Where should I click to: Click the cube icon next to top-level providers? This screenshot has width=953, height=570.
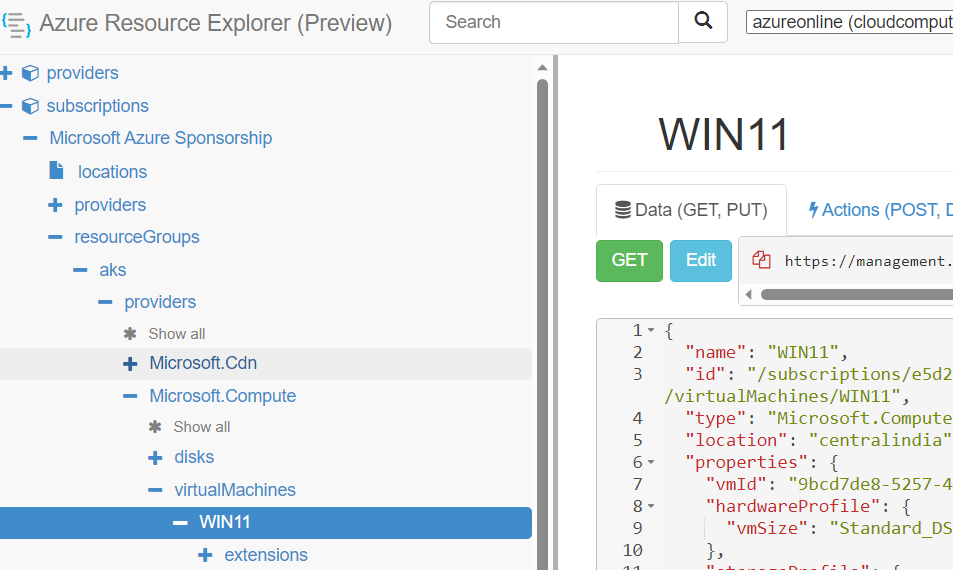pyautogui.click(x=30, y=74)
